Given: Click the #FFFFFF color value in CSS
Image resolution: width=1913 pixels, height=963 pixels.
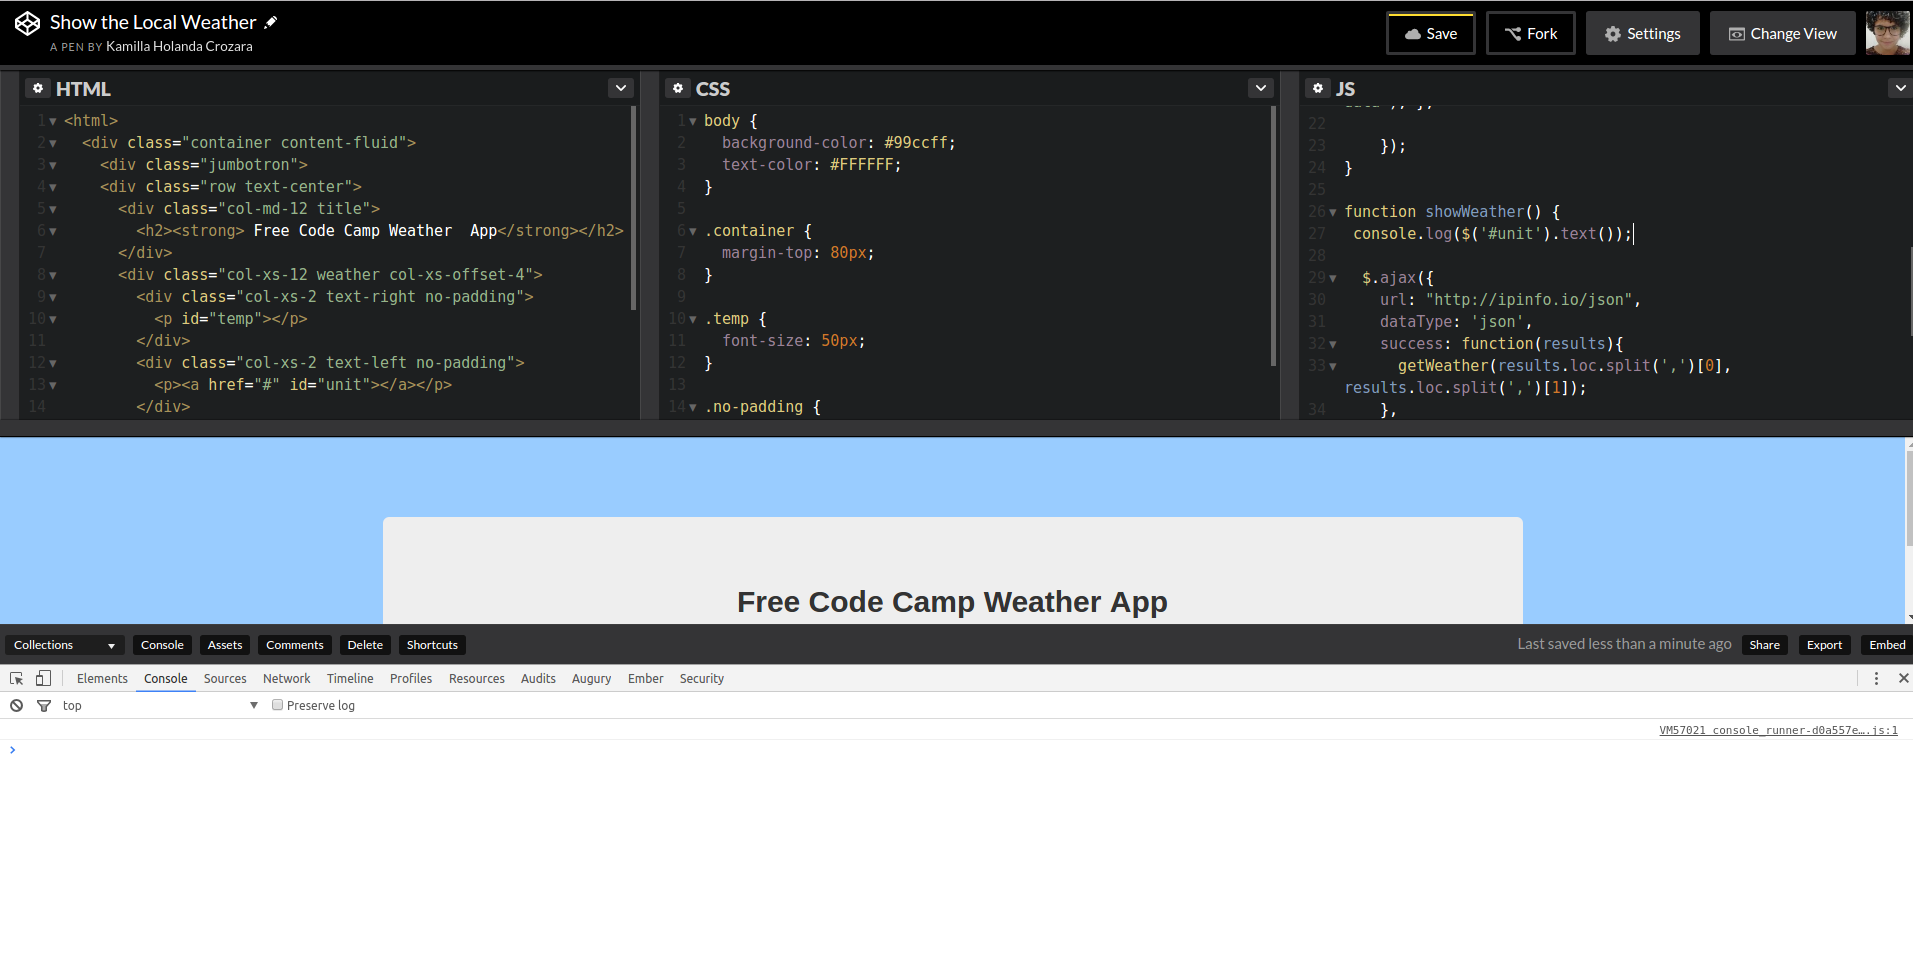Looking at the screenshot, I should 861,165.
